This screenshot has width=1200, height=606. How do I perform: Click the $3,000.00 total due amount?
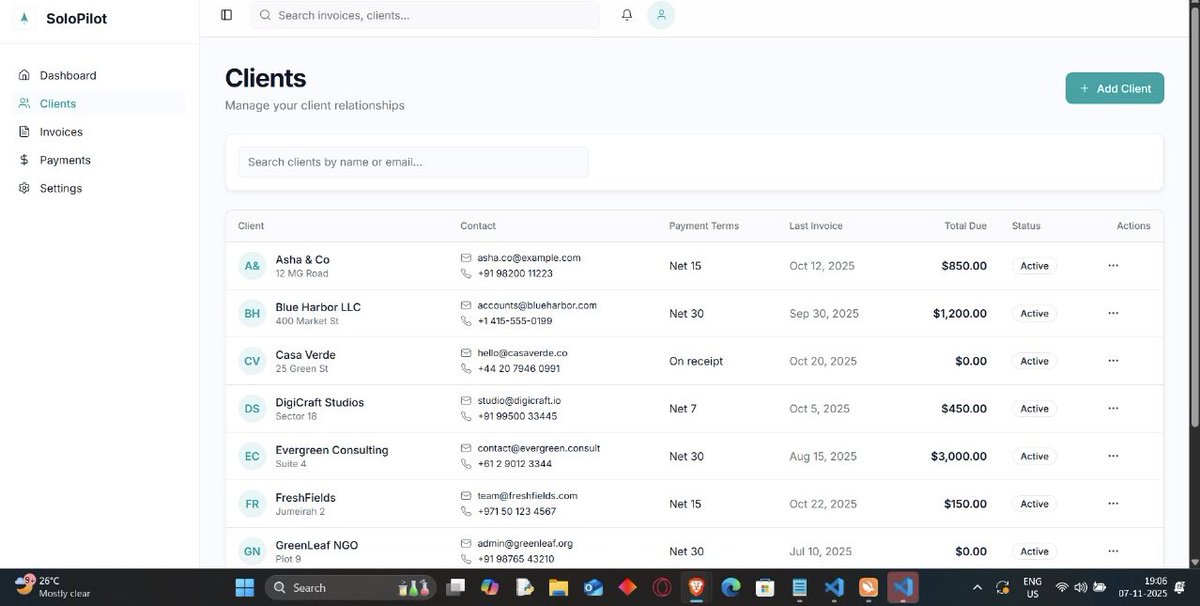pyautogui.click(x=958, y=456)
